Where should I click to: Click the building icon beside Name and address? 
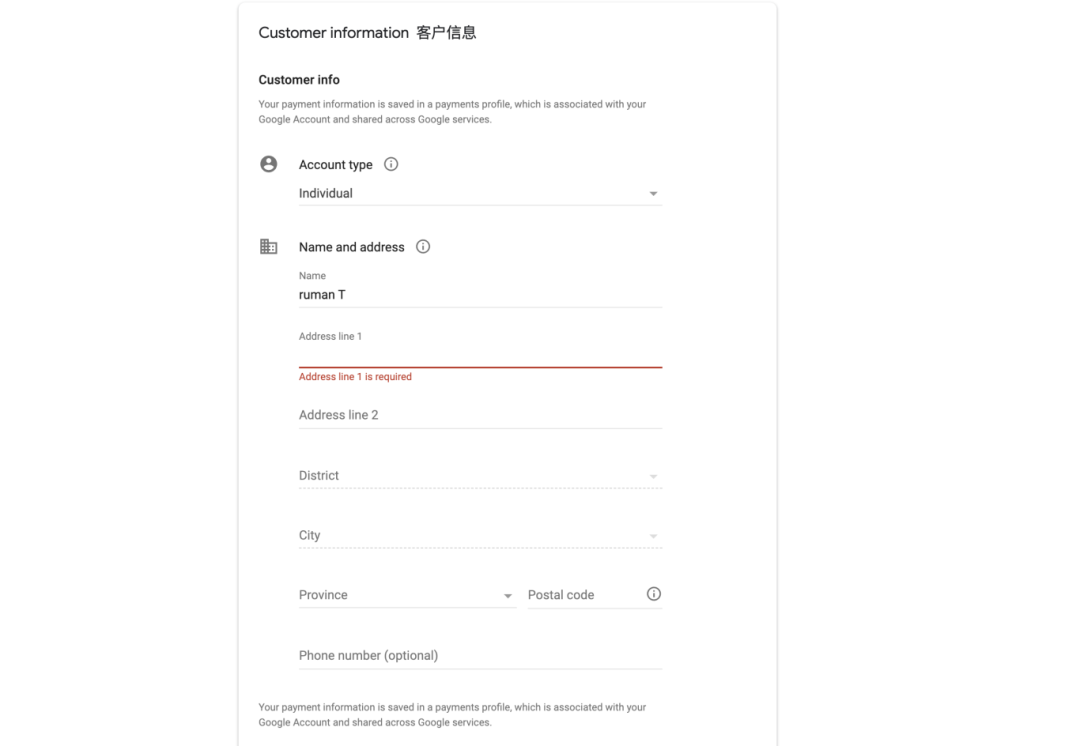[x=269, y=246]
